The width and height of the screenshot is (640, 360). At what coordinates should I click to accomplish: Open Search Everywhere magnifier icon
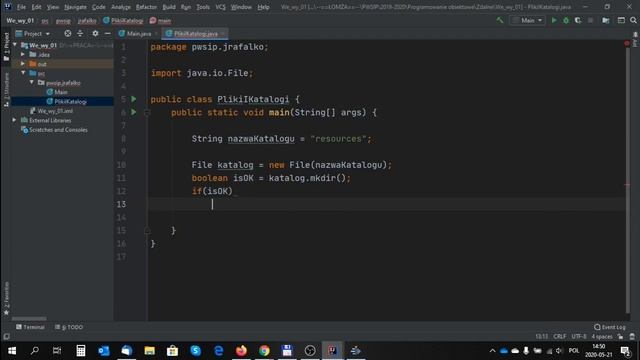point(633,20)
